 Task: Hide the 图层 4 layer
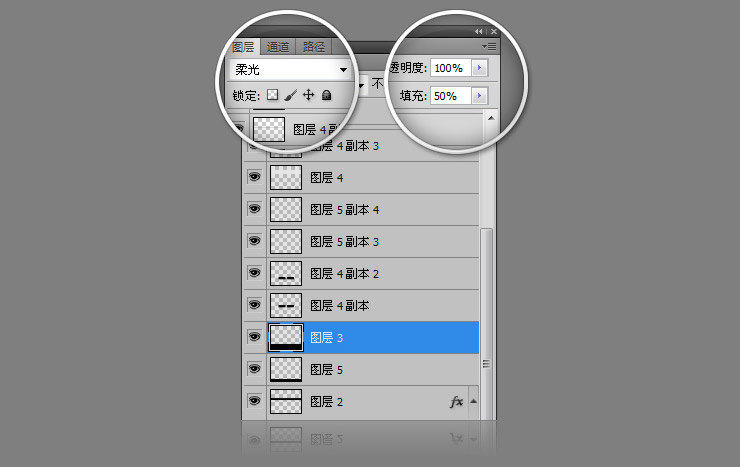[x=254, y=177]
